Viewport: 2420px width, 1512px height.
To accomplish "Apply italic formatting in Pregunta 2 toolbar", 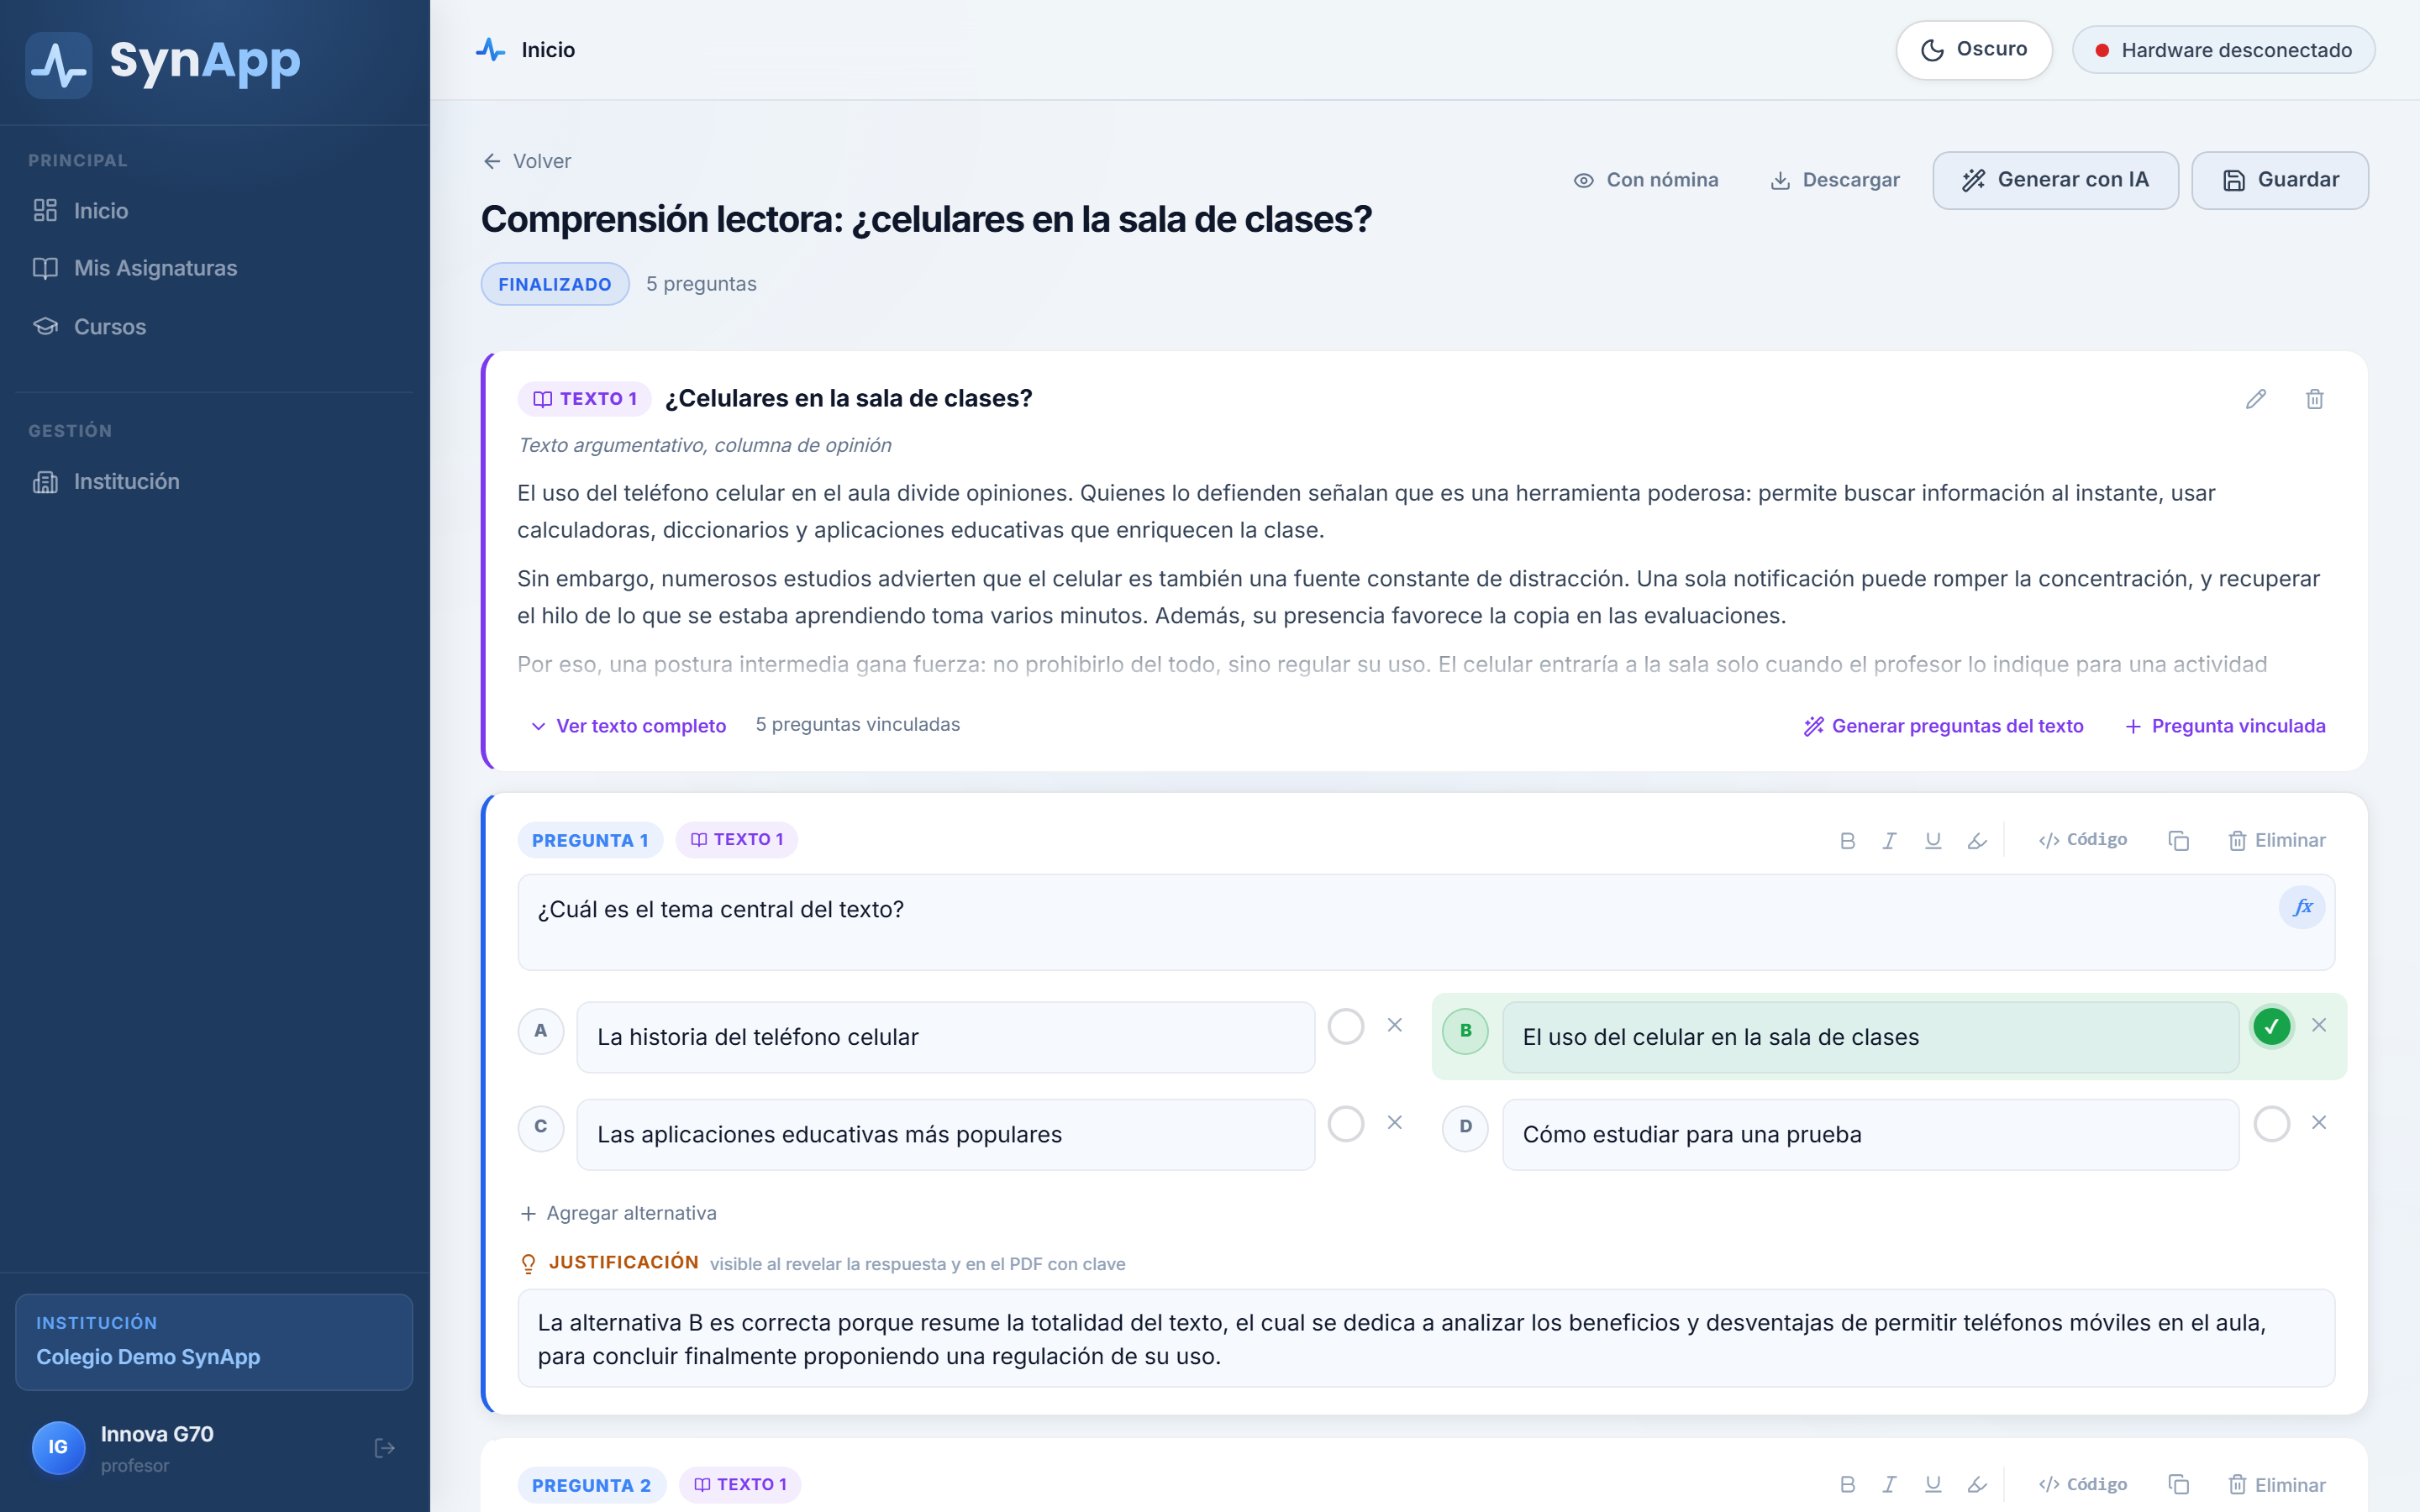I will [x=1889, y=1485].
